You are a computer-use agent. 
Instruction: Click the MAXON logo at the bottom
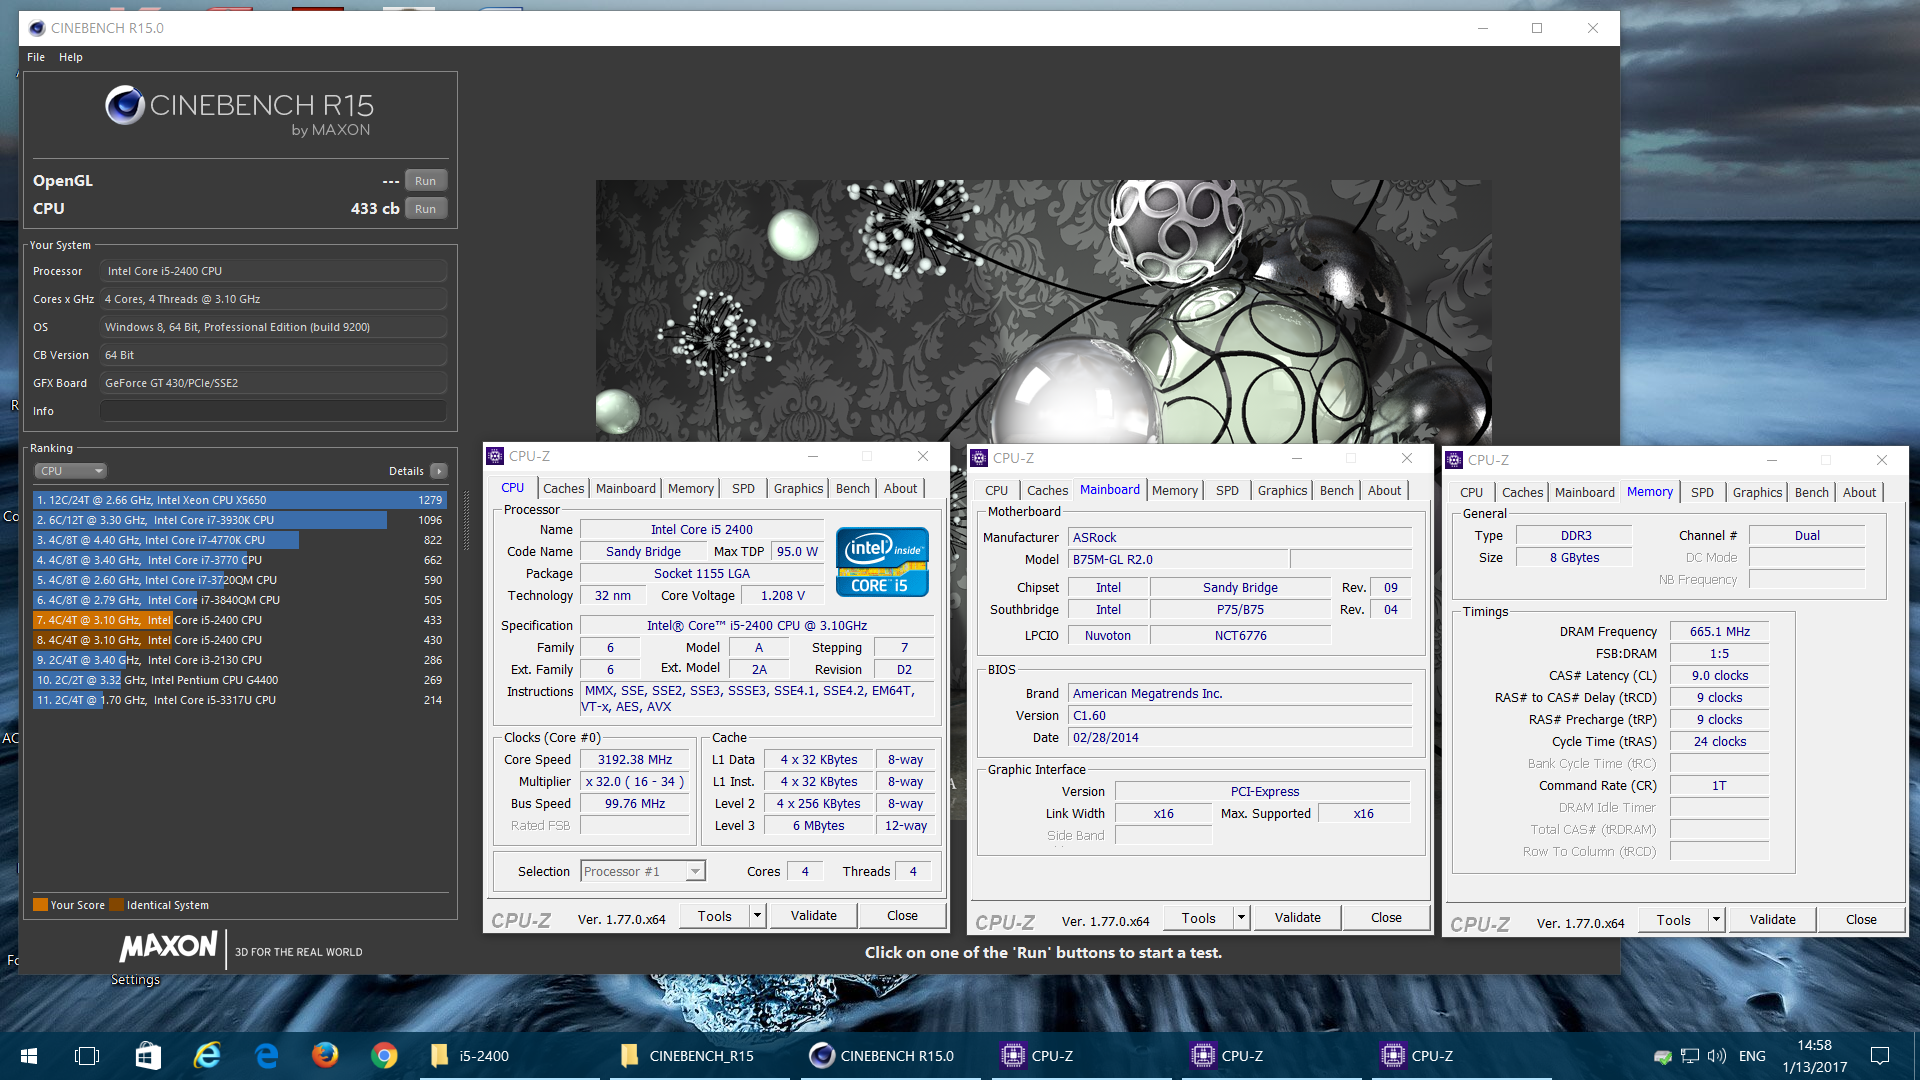pyautogui.click(x=168, y=946)
